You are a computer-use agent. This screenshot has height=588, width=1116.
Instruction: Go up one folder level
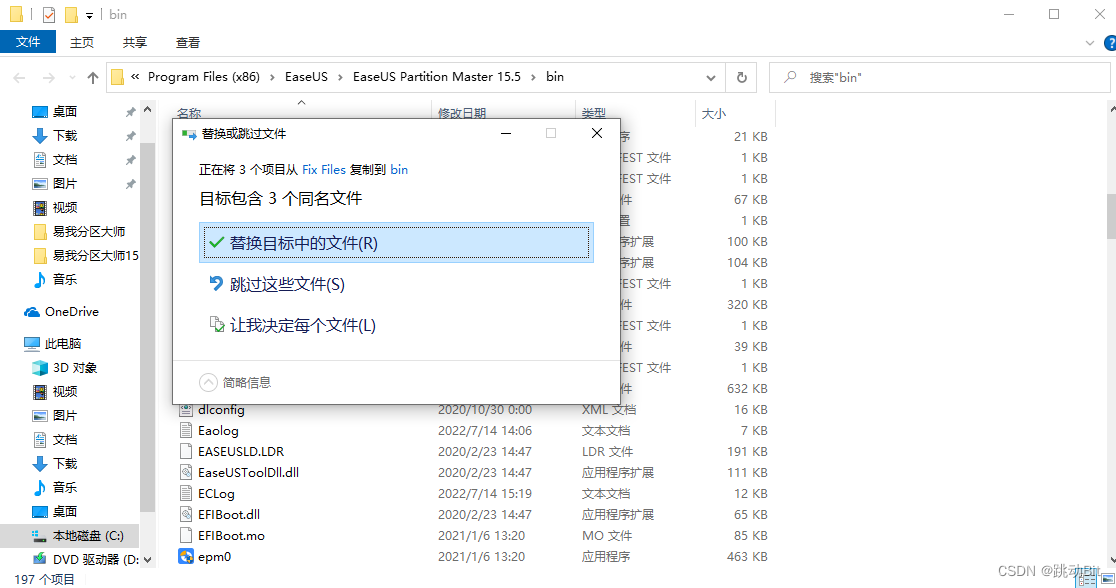tap(93, 78)
